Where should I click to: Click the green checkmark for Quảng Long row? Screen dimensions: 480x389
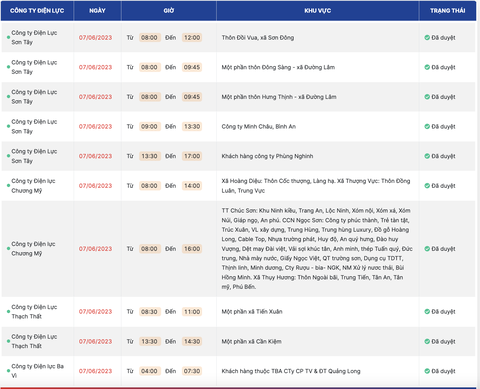[x=427, y=371]
